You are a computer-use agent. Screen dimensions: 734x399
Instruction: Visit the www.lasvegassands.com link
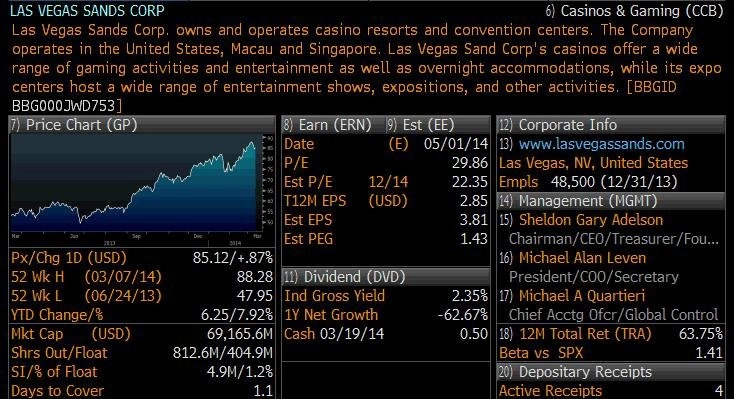[x=601, y=144]
